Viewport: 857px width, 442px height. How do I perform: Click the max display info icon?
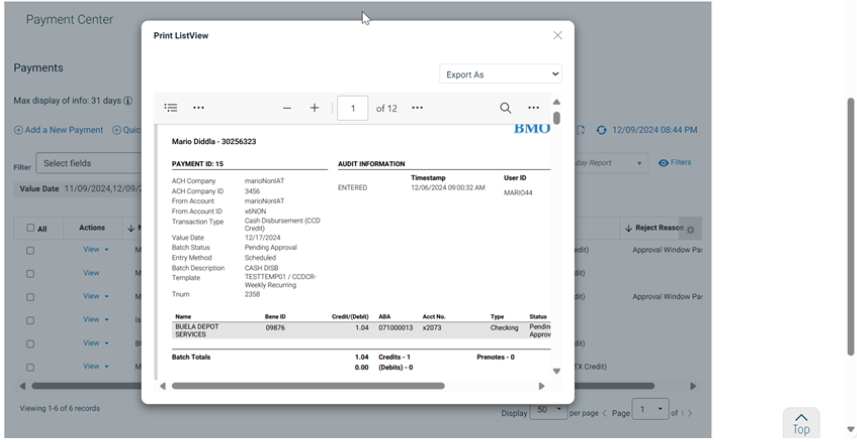(128, 101)
